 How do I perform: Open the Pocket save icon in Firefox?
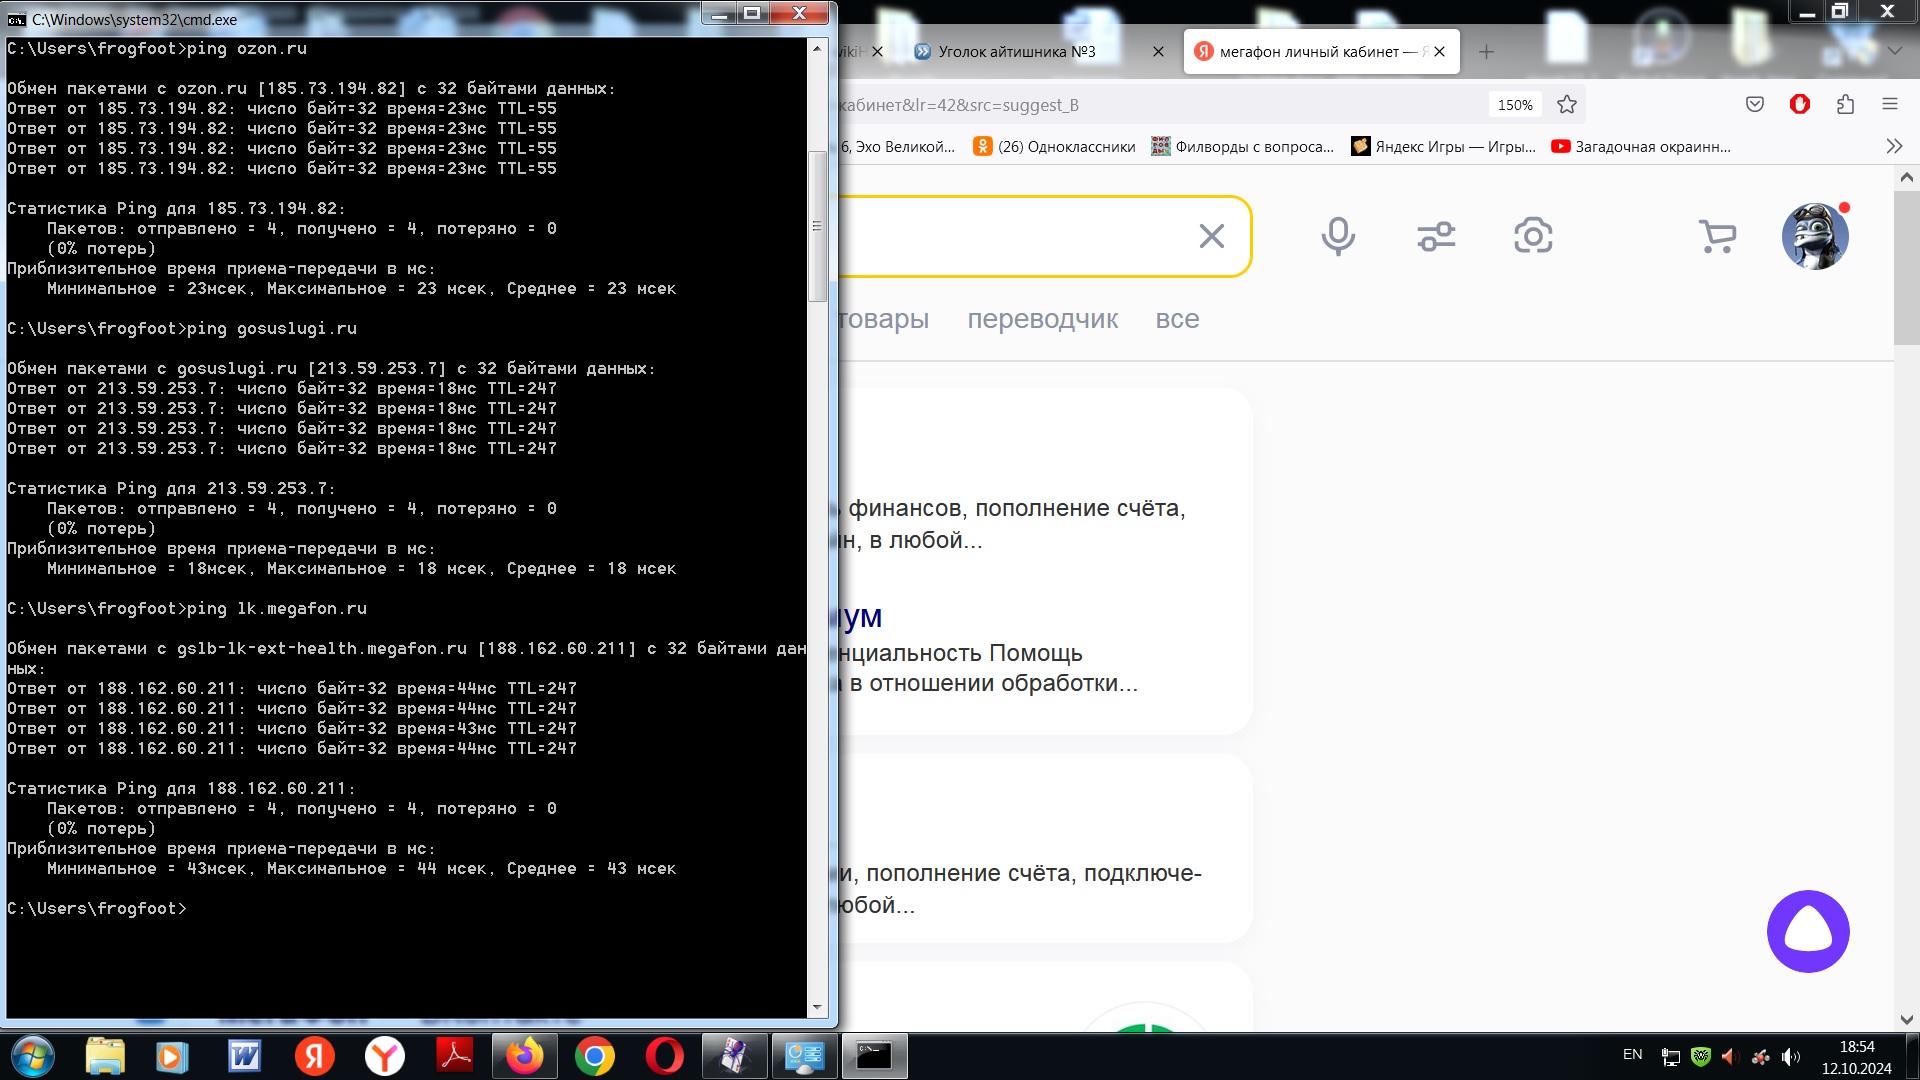pyautogui.click(x=1755, y=105)
